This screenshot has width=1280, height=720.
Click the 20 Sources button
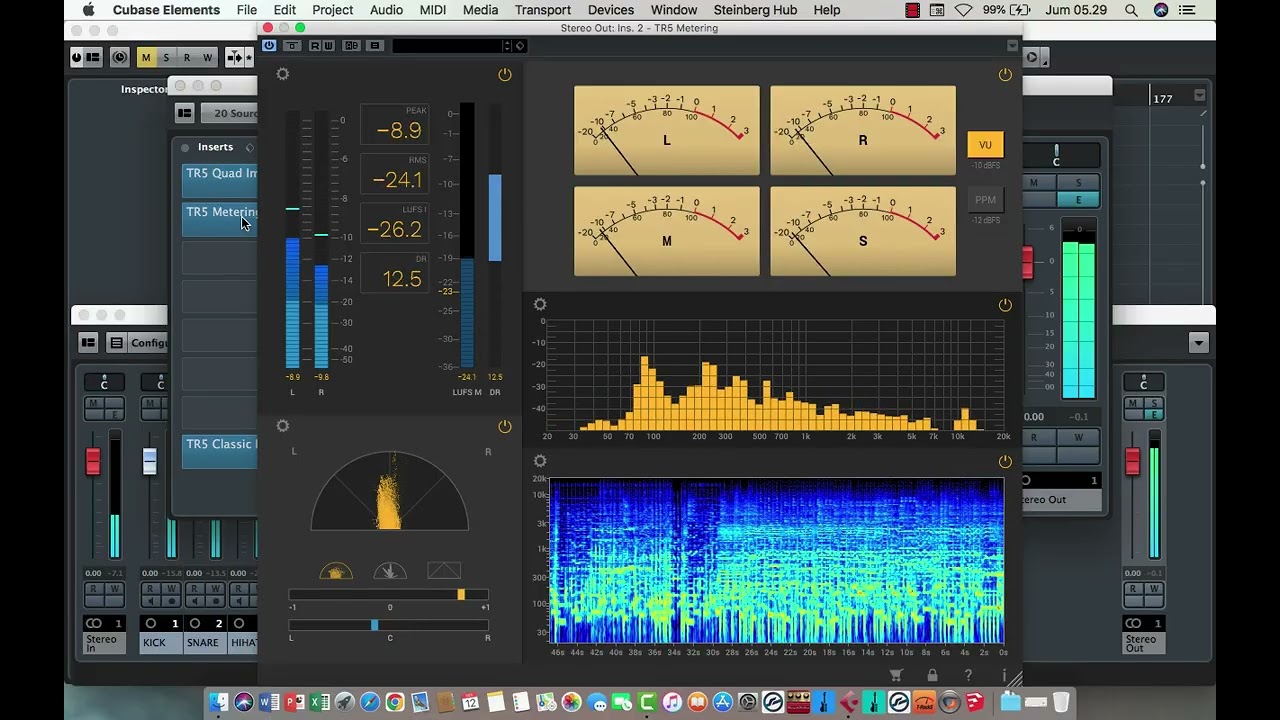point(231,113)
